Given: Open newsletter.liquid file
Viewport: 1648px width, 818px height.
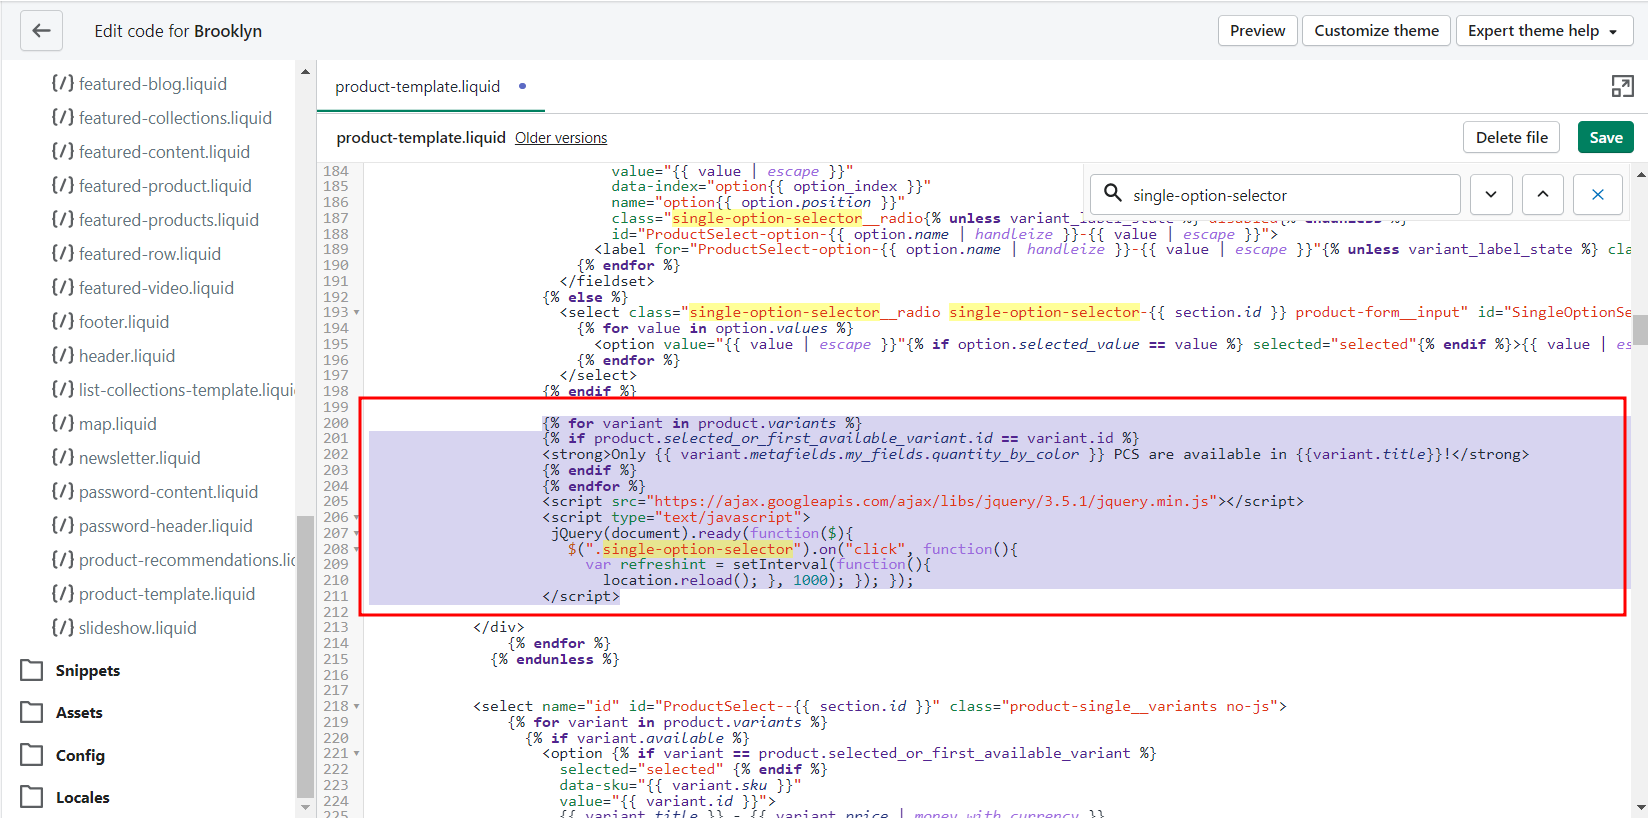Looking at the screenshot, I should tap(126, 458).
